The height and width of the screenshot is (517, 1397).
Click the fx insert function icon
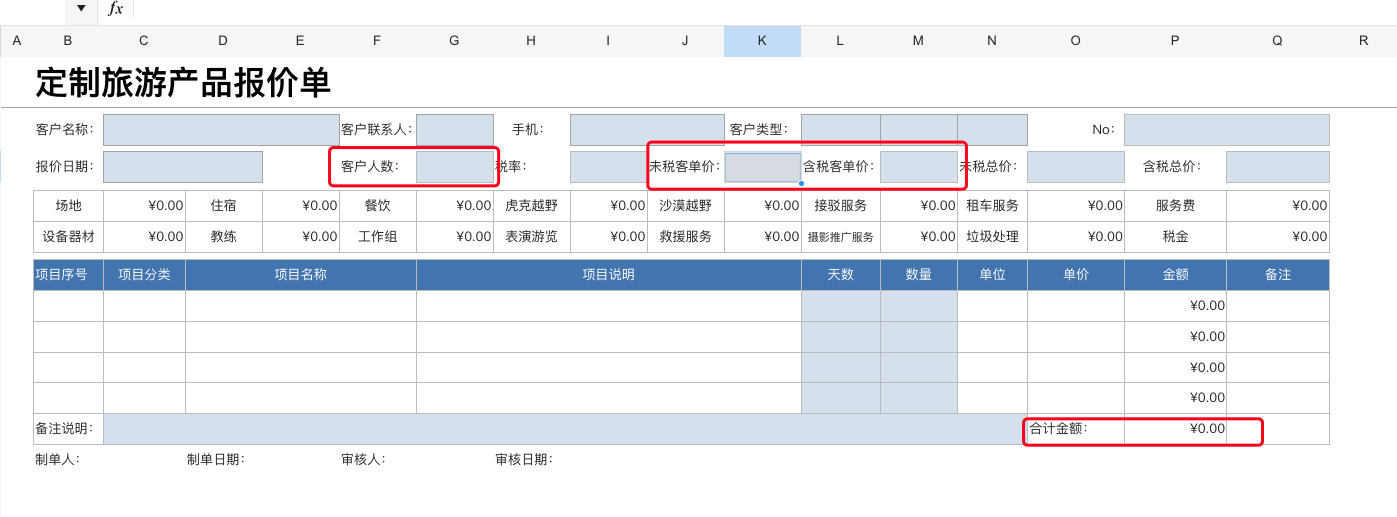pos(116,9)
